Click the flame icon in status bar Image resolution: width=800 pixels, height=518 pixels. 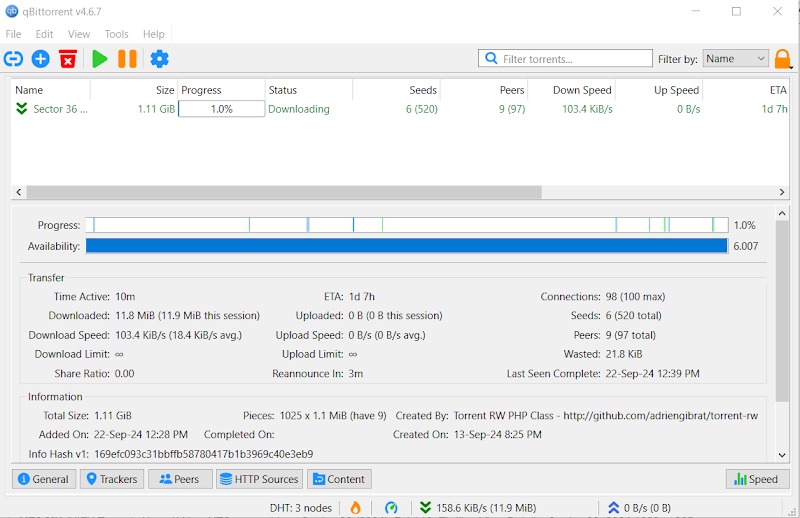(355, 507)
